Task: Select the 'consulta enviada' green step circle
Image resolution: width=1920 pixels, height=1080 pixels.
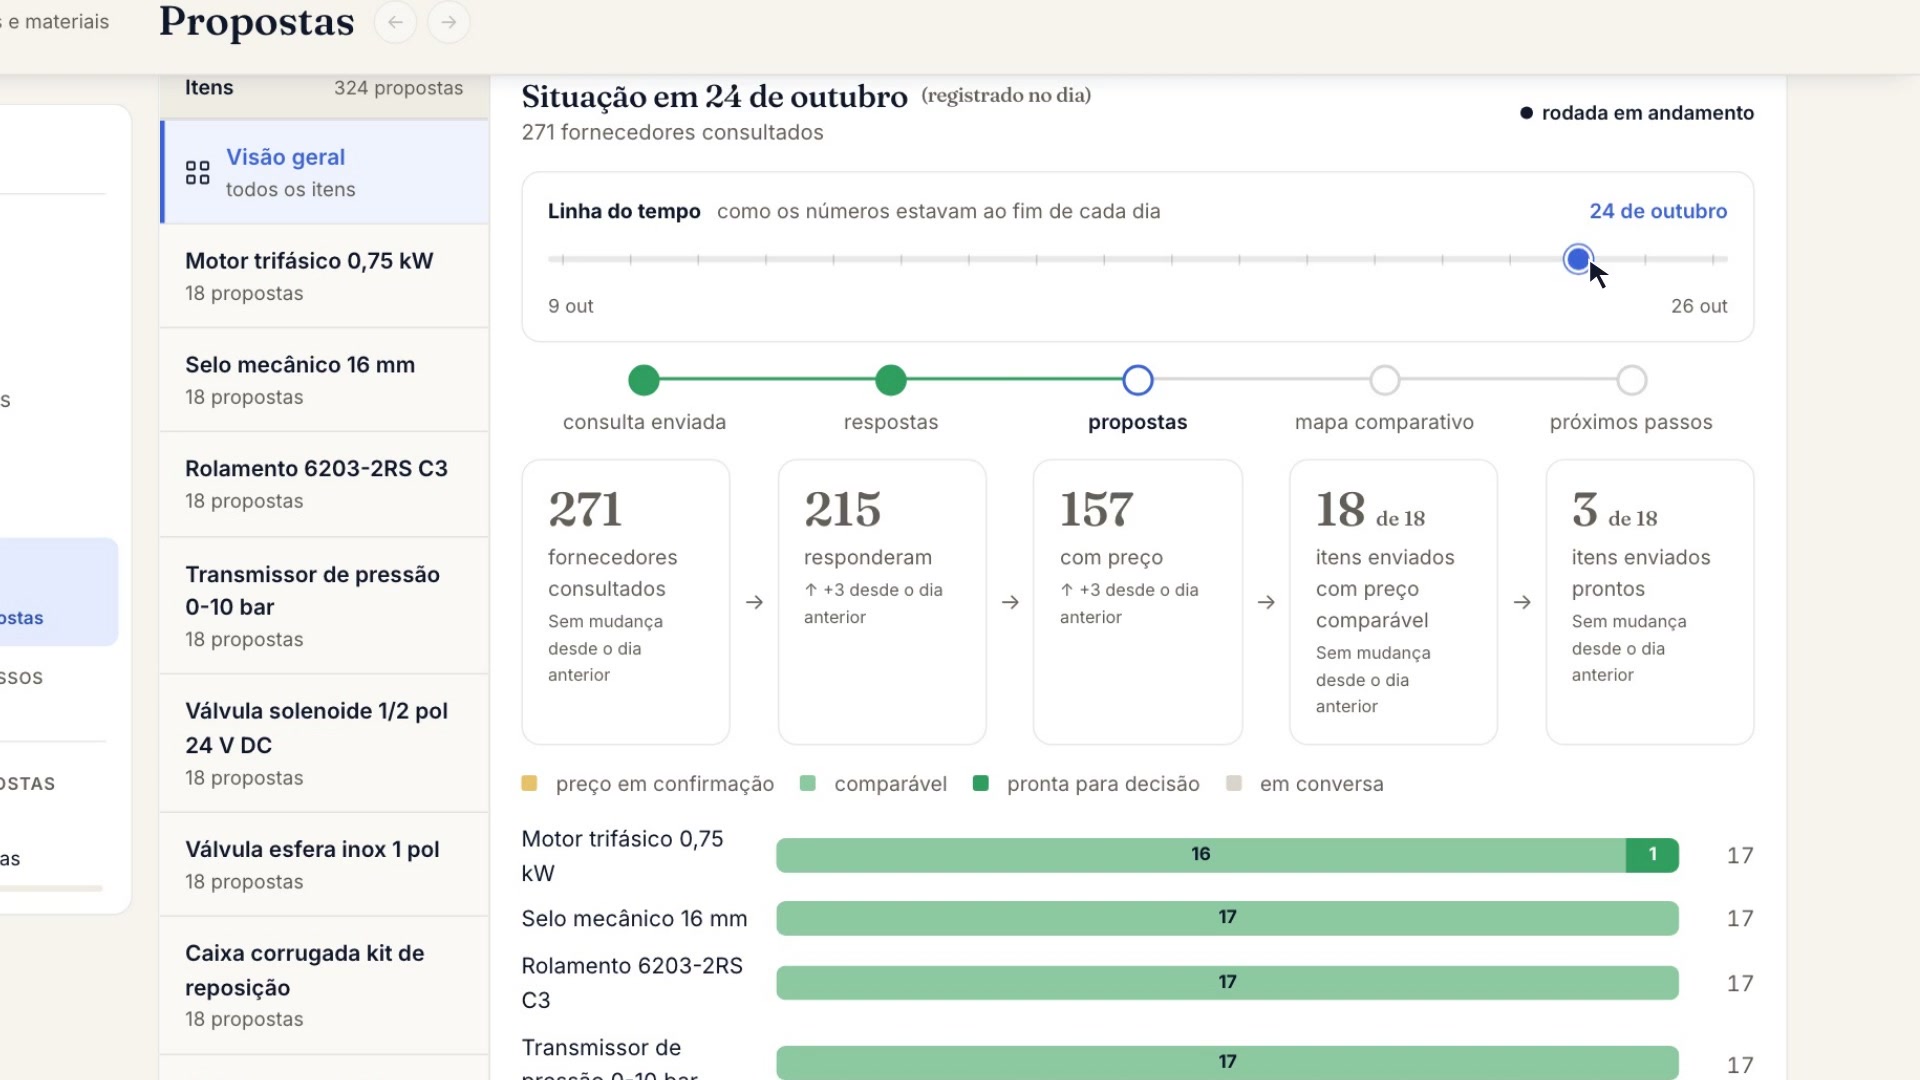Action: point(644,380)
